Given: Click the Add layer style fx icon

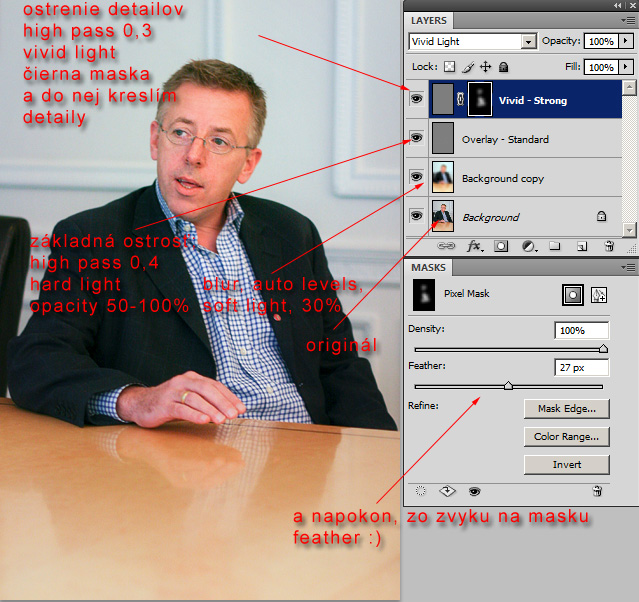Looking at the screenshot, I should [475, 245].
